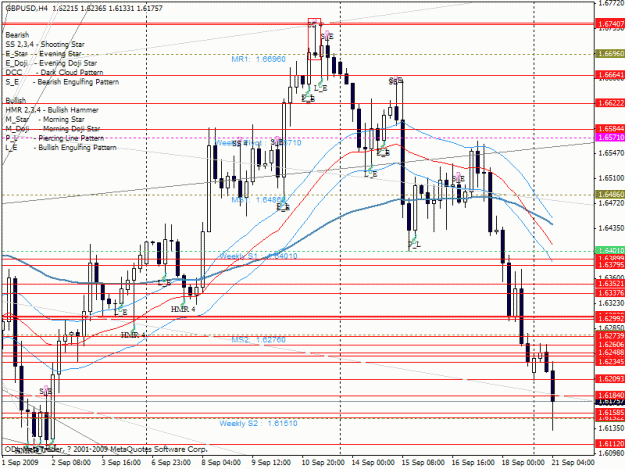Select the '8 Sep 04:00' time axis label
Image resolution: width=625 pixels, height=469 pixels.
[x=221, y=463]
